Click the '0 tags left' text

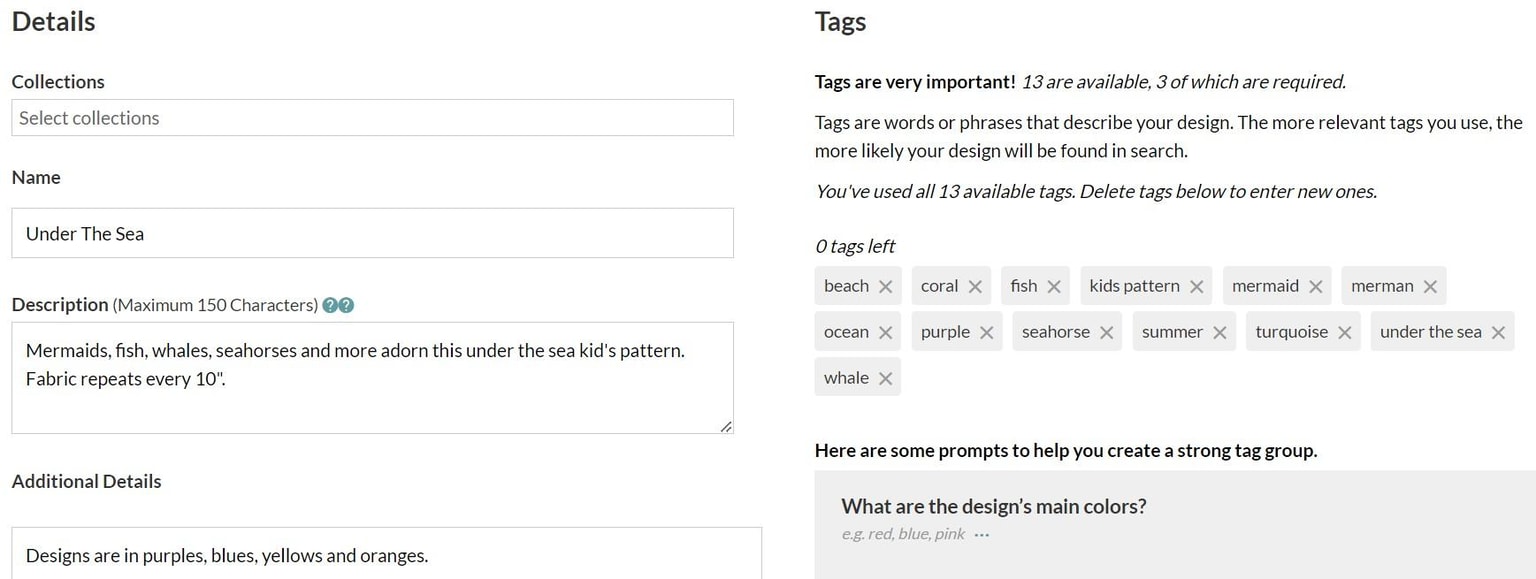click(855, 246)
